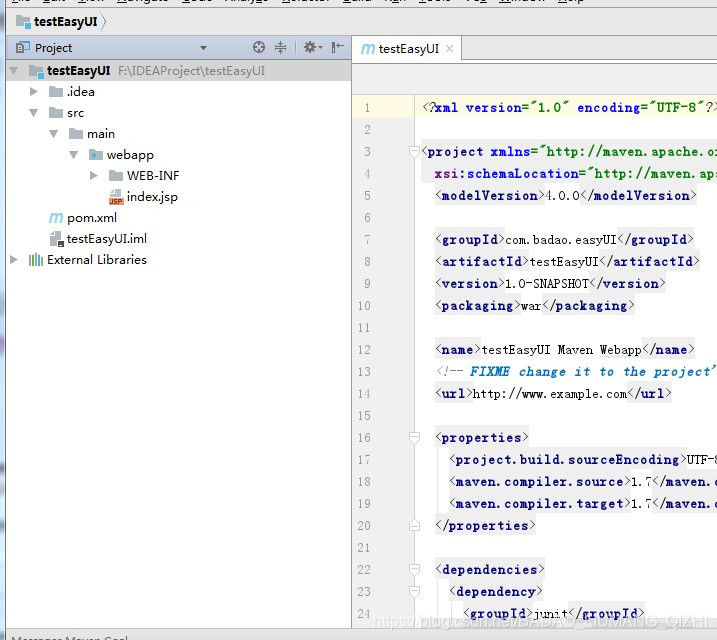Open the Project panel gear settings
The image size is (717, 640).
pyautogui.click(x=313, y=47)
